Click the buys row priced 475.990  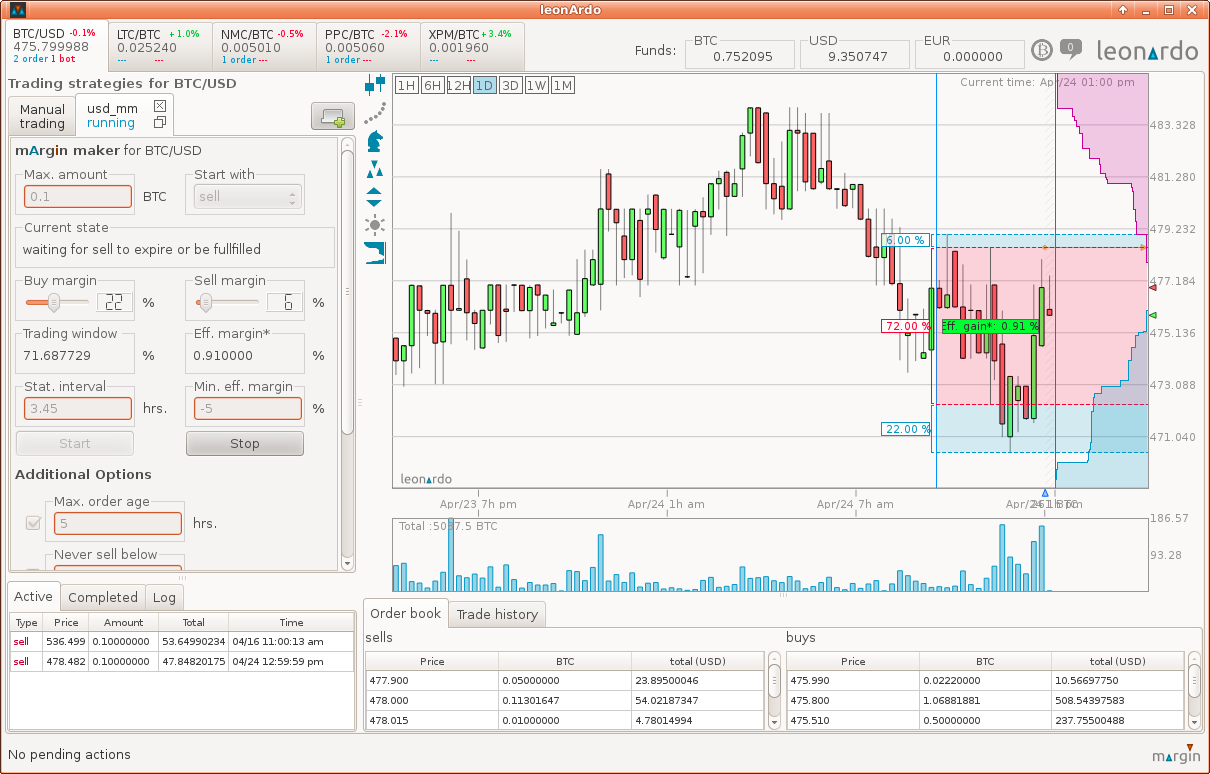985,680
